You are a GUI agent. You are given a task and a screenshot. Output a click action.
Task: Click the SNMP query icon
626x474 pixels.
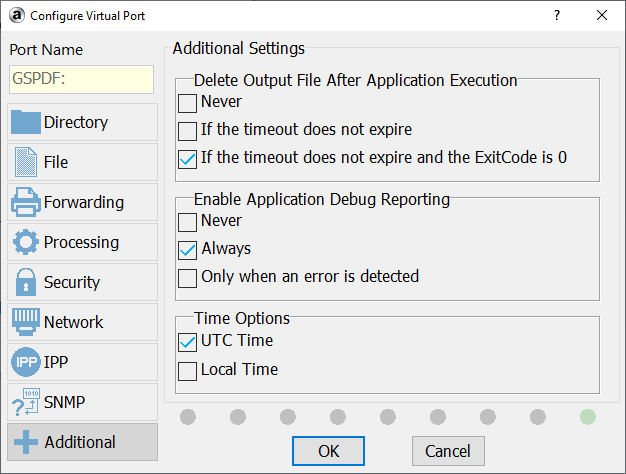pos(26,402)
